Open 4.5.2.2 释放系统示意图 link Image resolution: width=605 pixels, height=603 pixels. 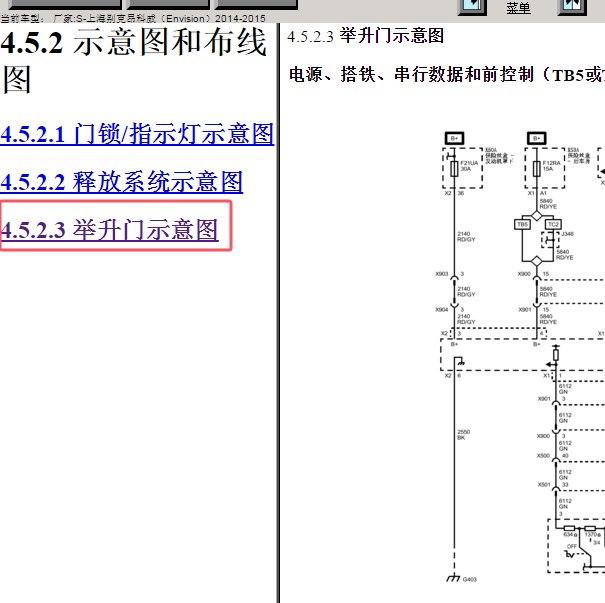click(x=122, y=182)
